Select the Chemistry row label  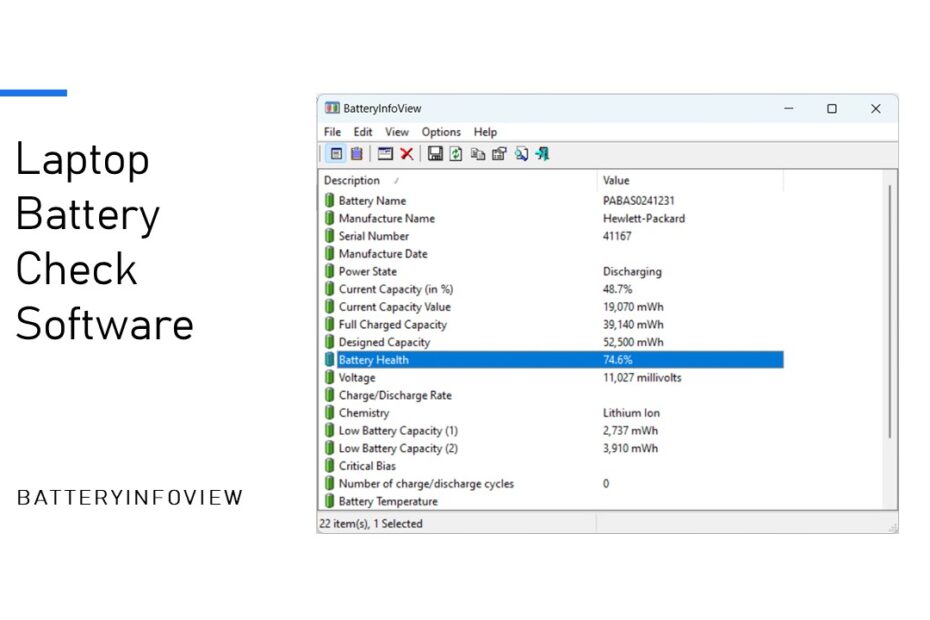[x=364, y=413]
